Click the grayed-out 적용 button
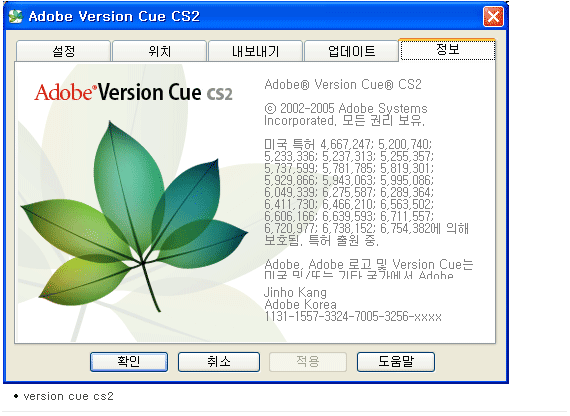Screen dimensions: 570x416 coord(308,362)
